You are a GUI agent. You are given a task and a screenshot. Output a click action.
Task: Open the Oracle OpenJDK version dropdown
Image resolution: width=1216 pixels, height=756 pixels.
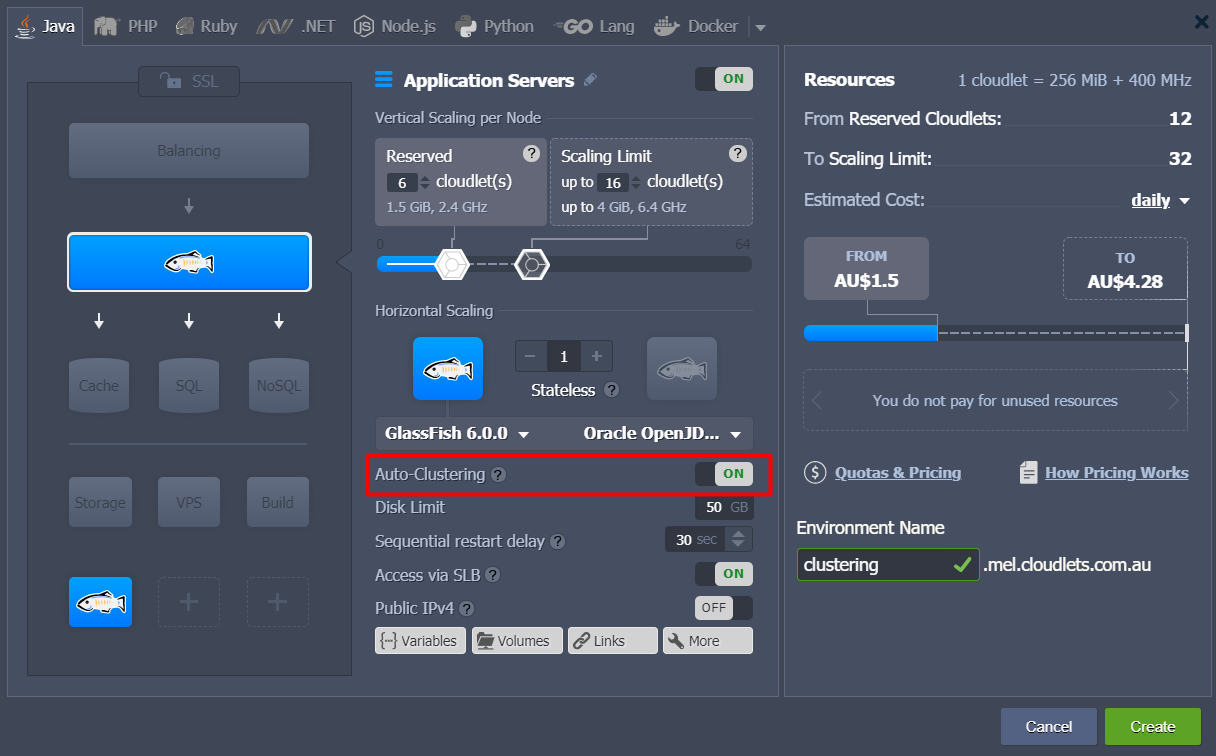[x=661, y=434]
